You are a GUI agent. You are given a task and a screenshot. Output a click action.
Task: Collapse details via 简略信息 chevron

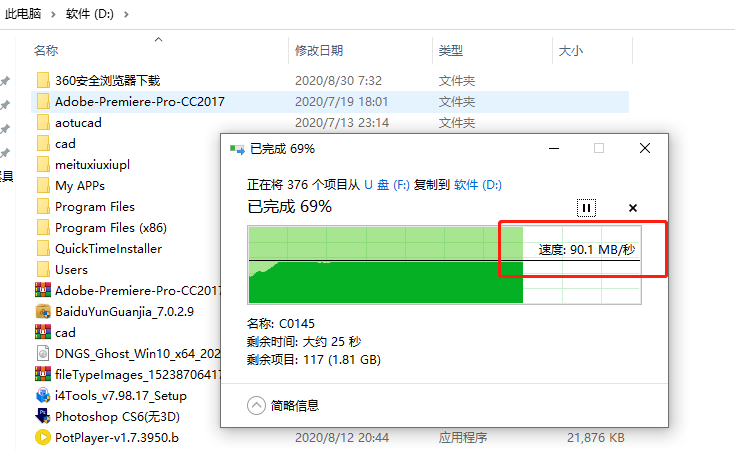[256, 405]
